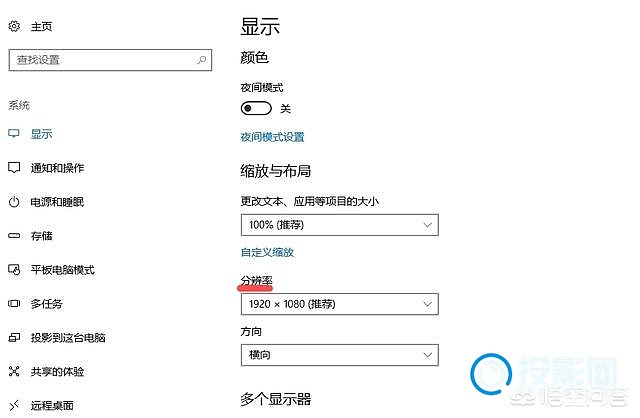
Task: Open the 1920 × 1080 resolution dropdown
Action: 340,304
